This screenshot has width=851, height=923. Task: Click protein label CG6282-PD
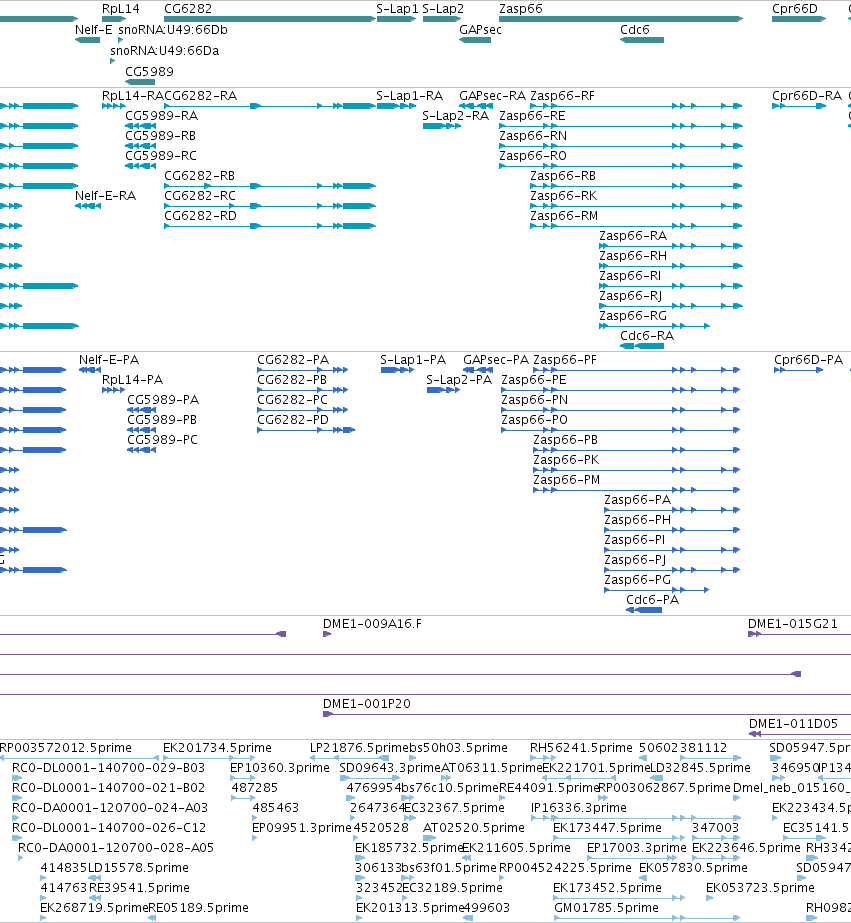tap(293, 420)
